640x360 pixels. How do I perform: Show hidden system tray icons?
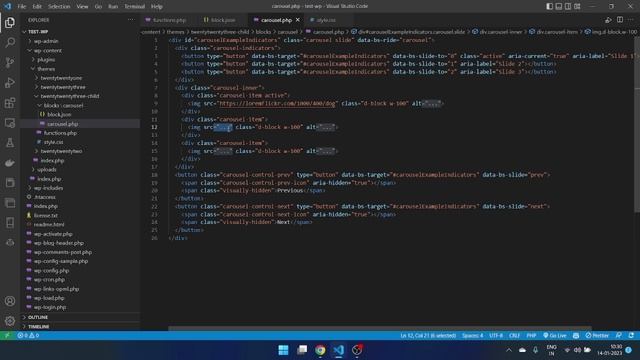coord(509,350)
